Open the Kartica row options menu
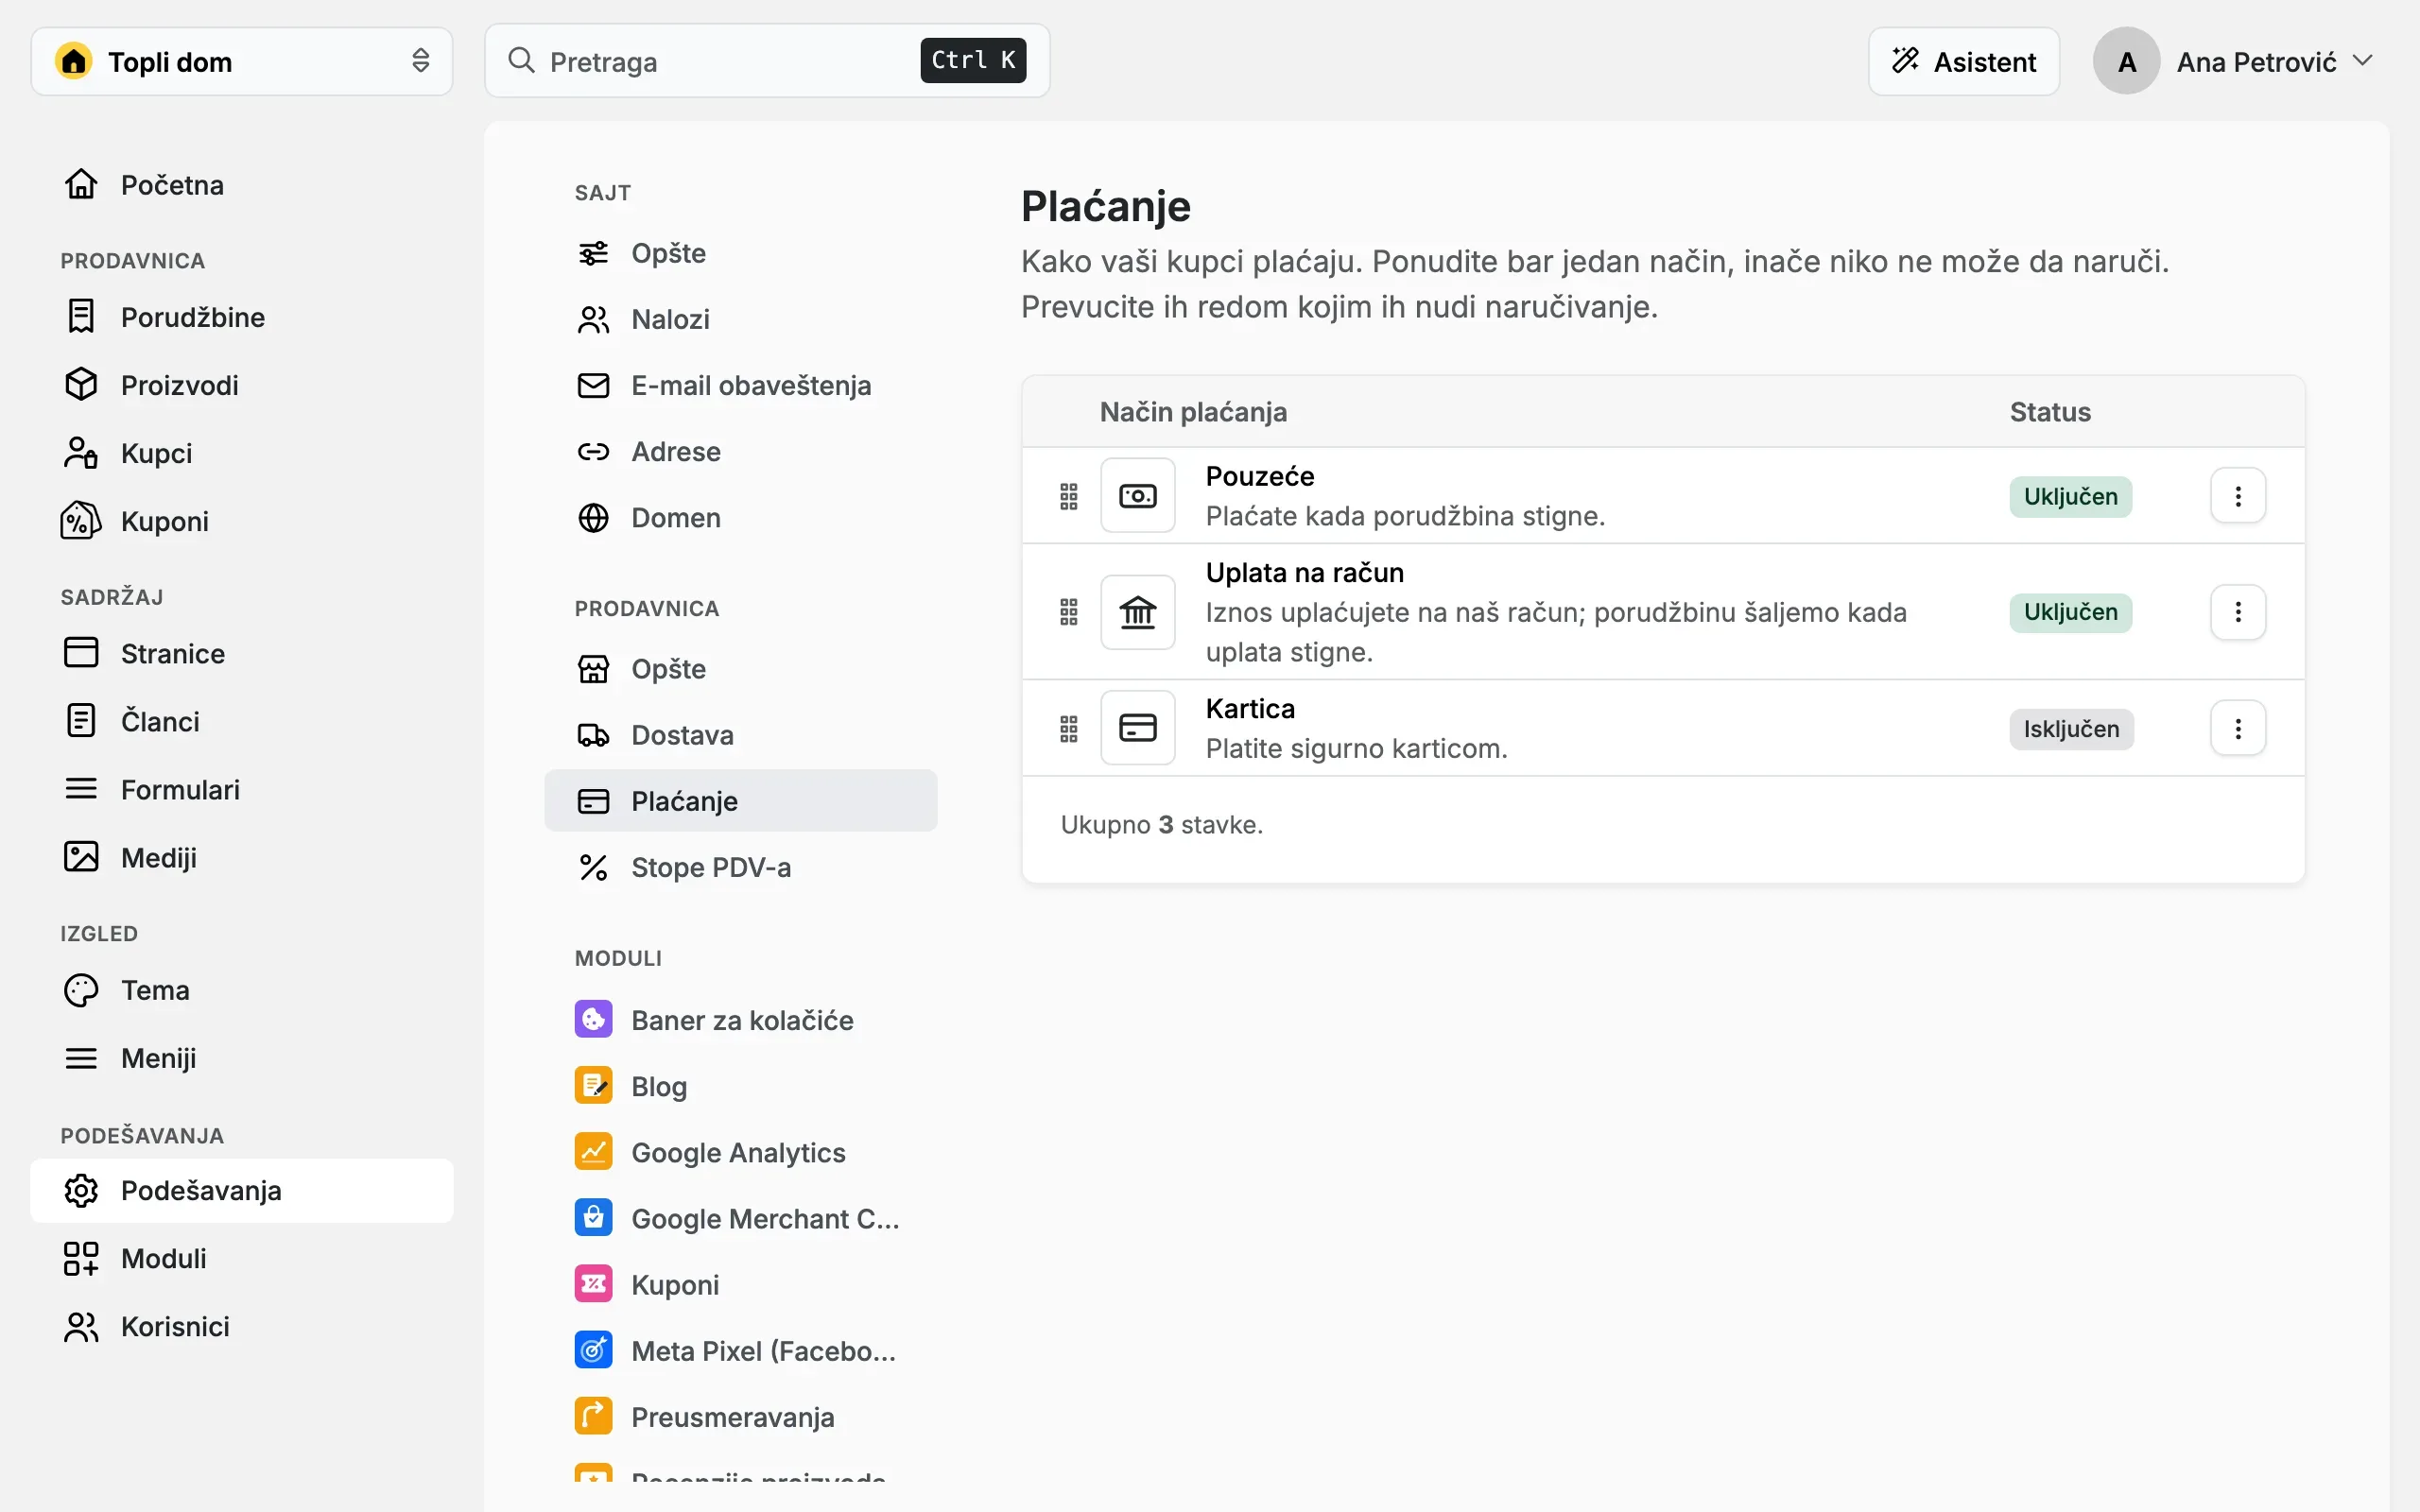 point(2238,728)
